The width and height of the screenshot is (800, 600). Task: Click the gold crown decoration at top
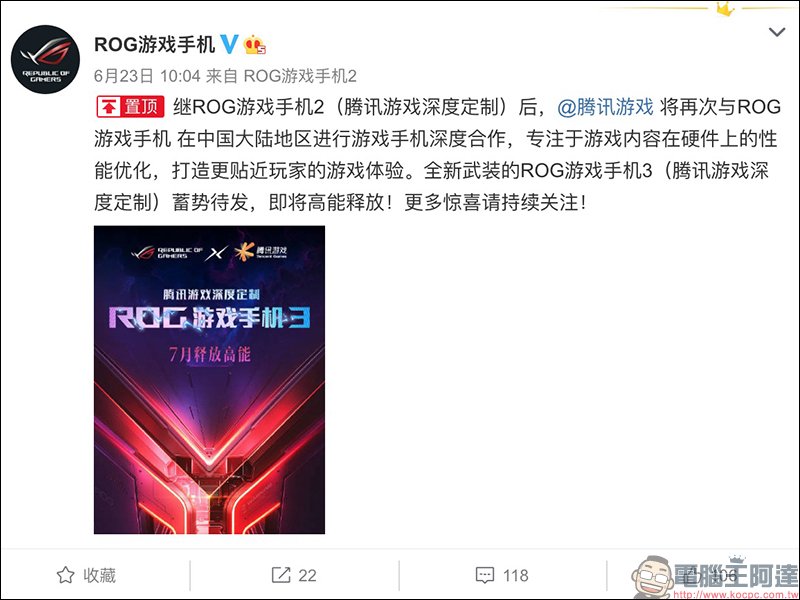[724, 9]
